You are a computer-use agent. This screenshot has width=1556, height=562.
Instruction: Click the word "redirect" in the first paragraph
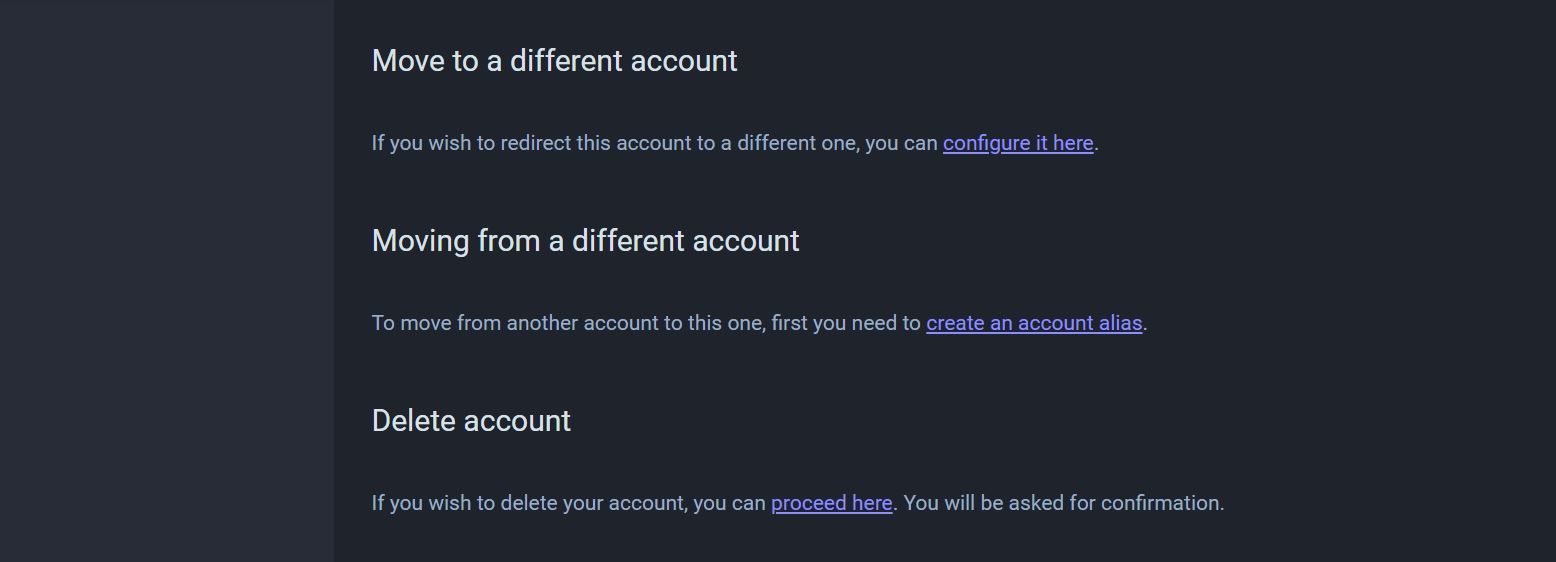click(535, 143)
